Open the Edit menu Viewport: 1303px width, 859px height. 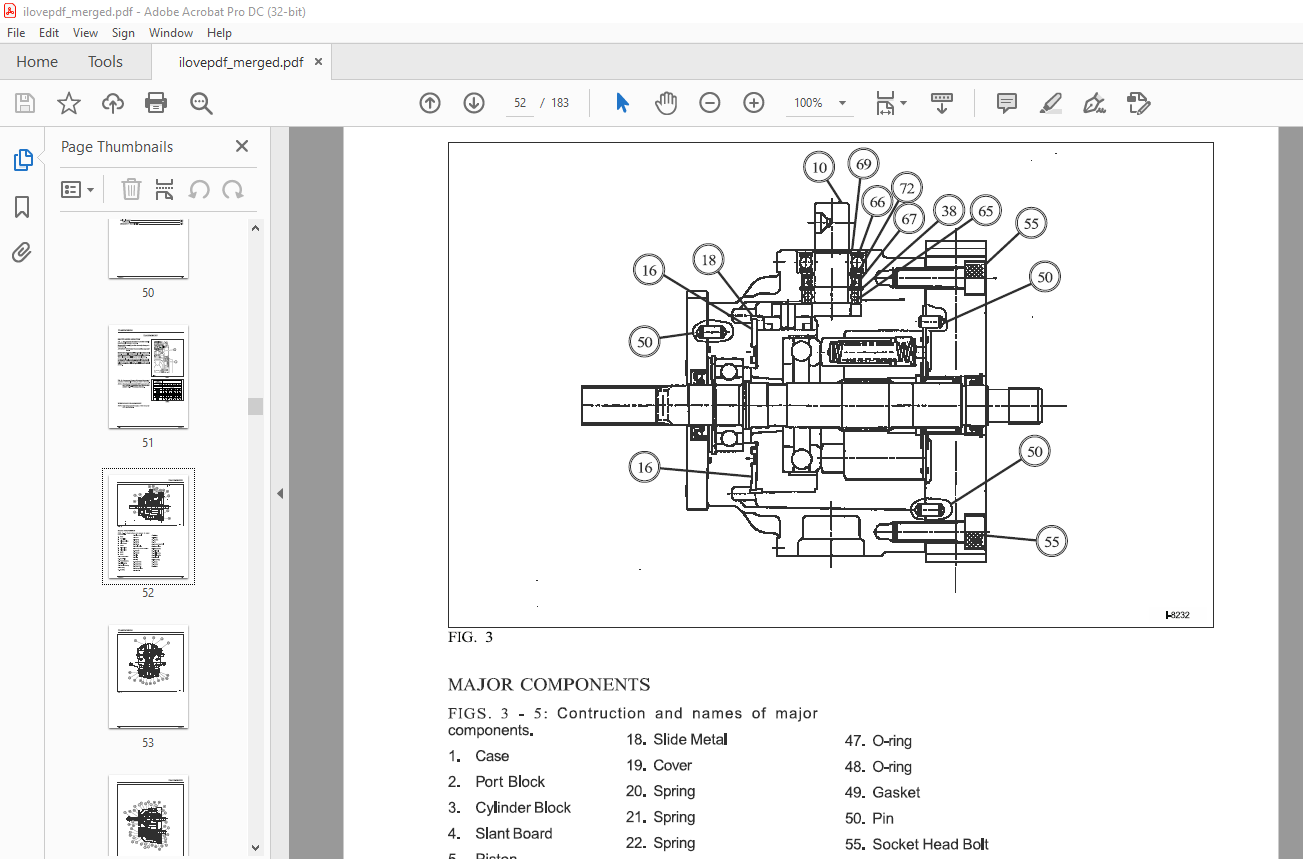49,33
